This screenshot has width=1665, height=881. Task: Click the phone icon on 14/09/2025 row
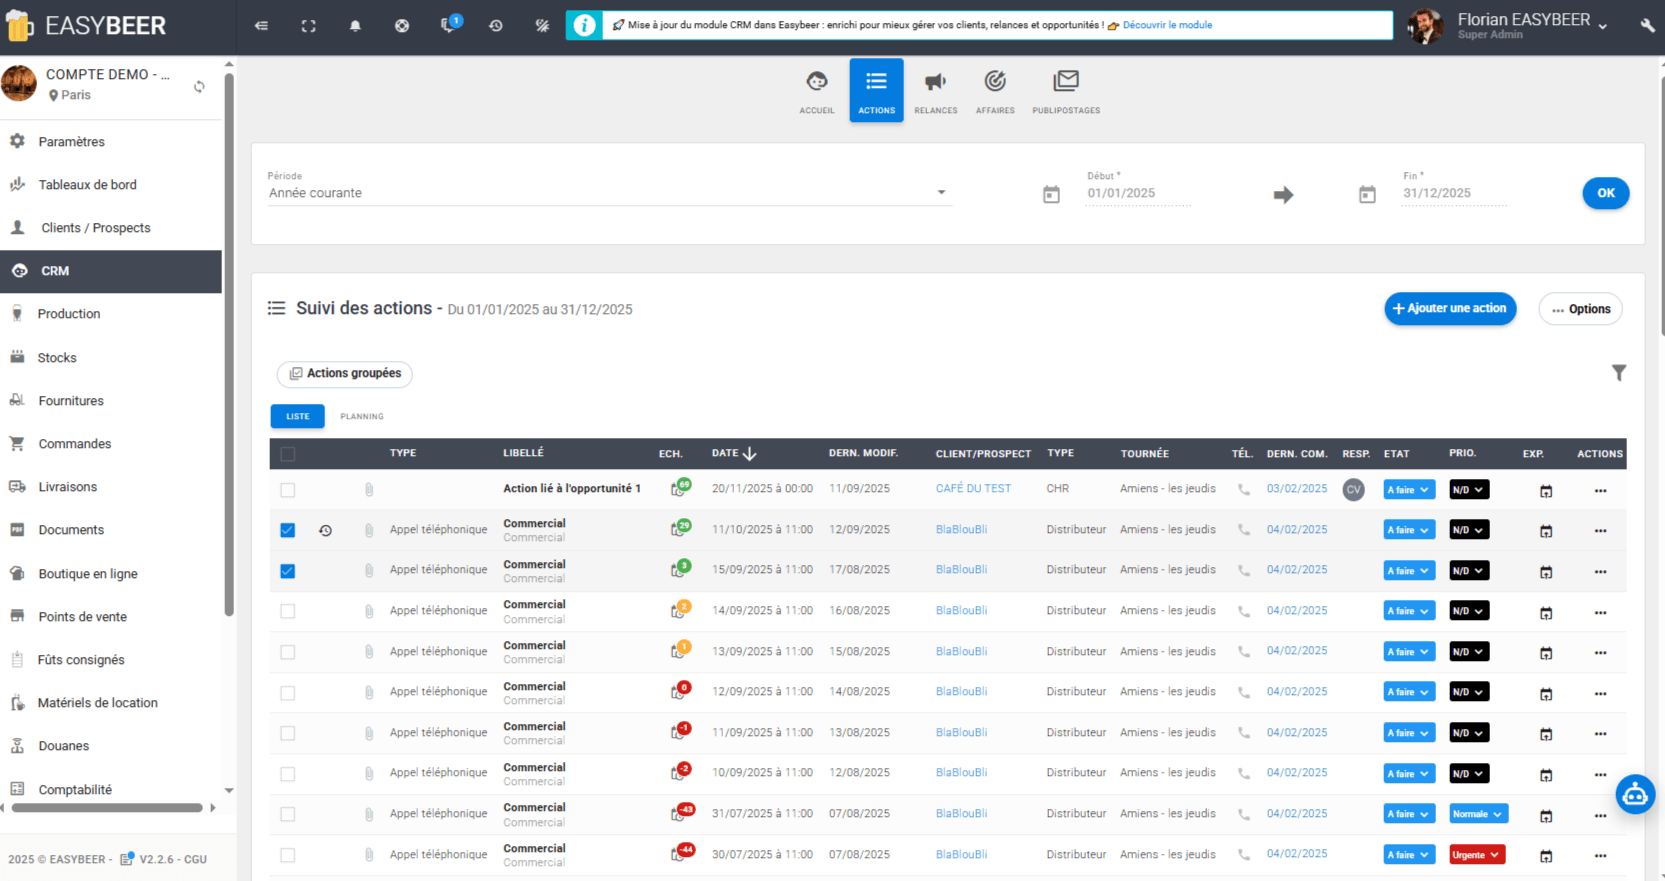pyautogui.click(x=1244, y=611)
